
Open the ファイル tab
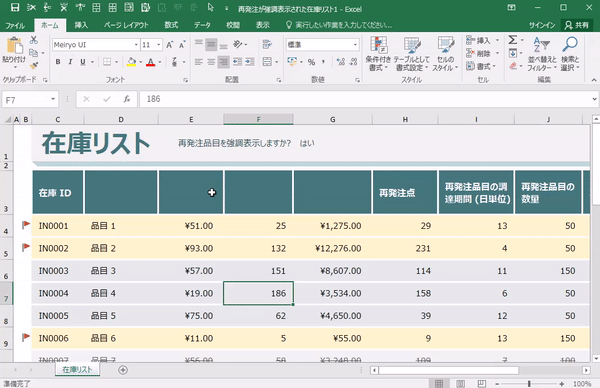[x=15, y=25]
